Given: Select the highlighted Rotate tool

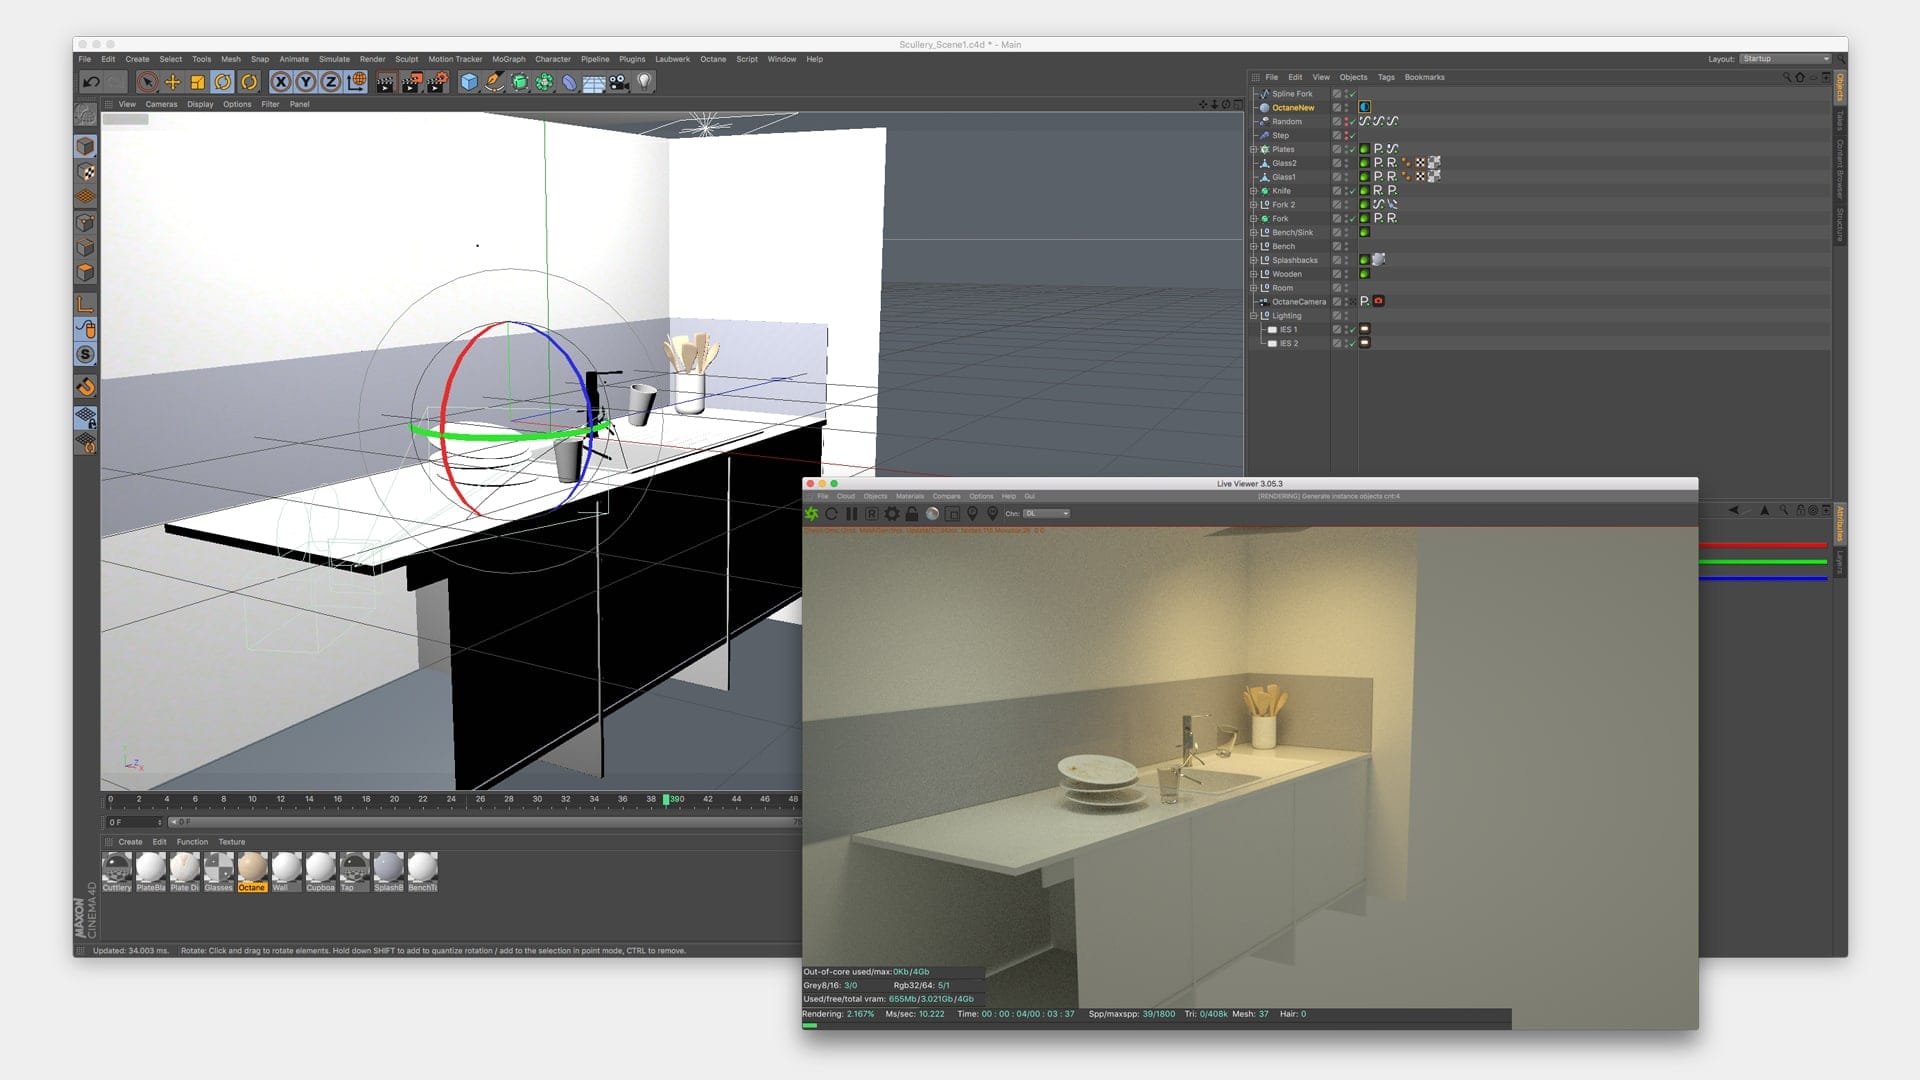Looking at the screenshot, I should [222, 82].
